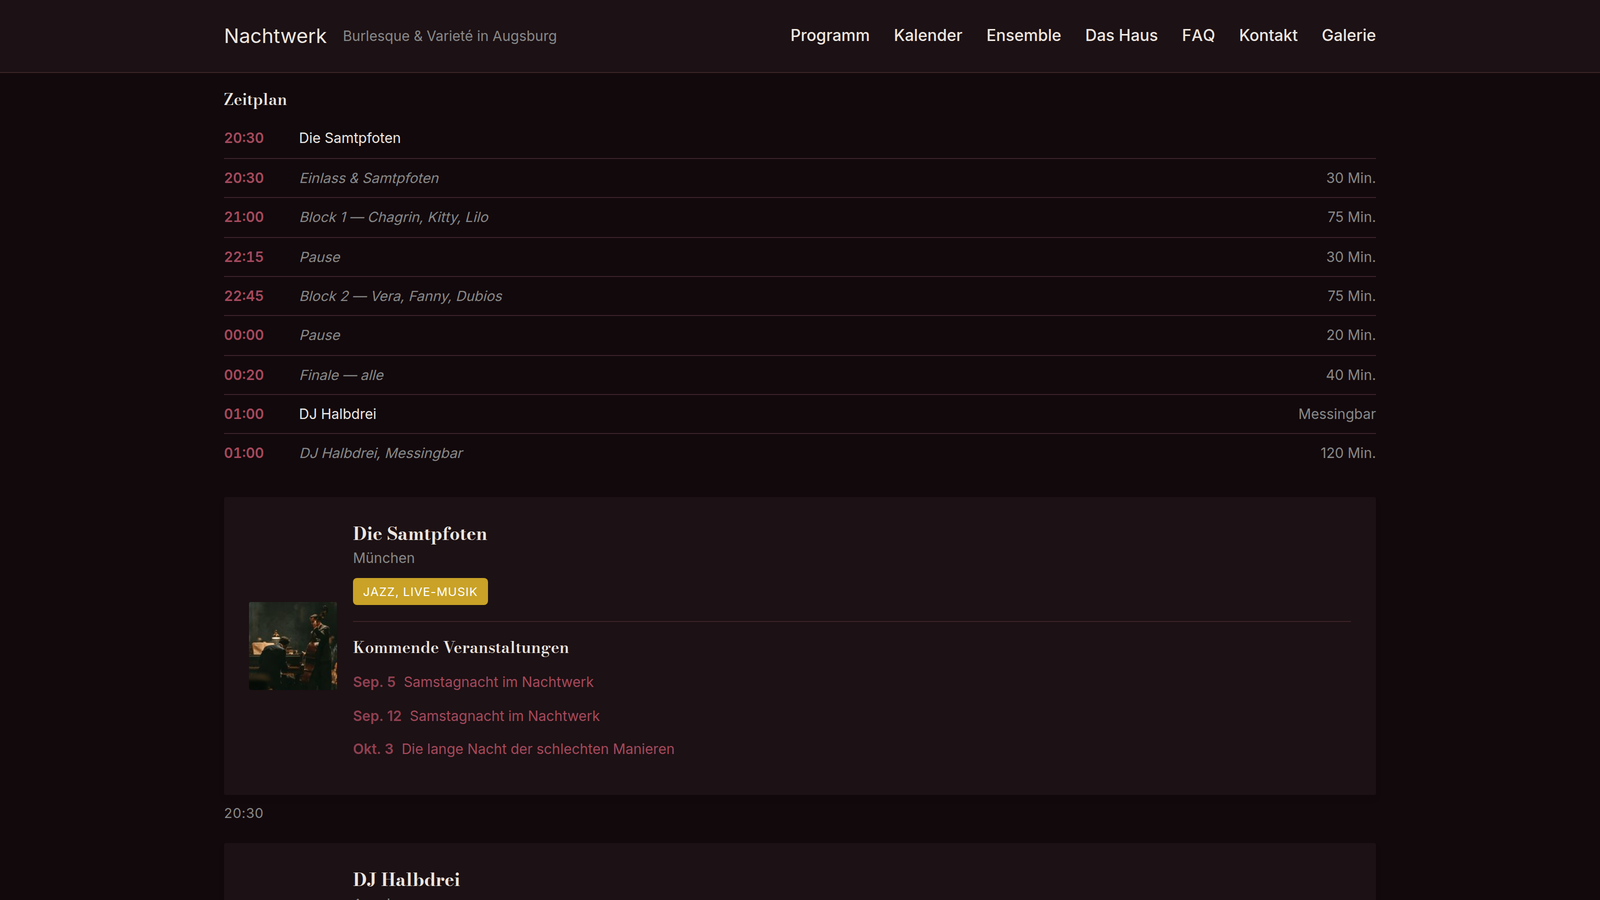Click the 00:00 Pause time label
Viewport: 1600px width, 900px height.
[244, 335]
